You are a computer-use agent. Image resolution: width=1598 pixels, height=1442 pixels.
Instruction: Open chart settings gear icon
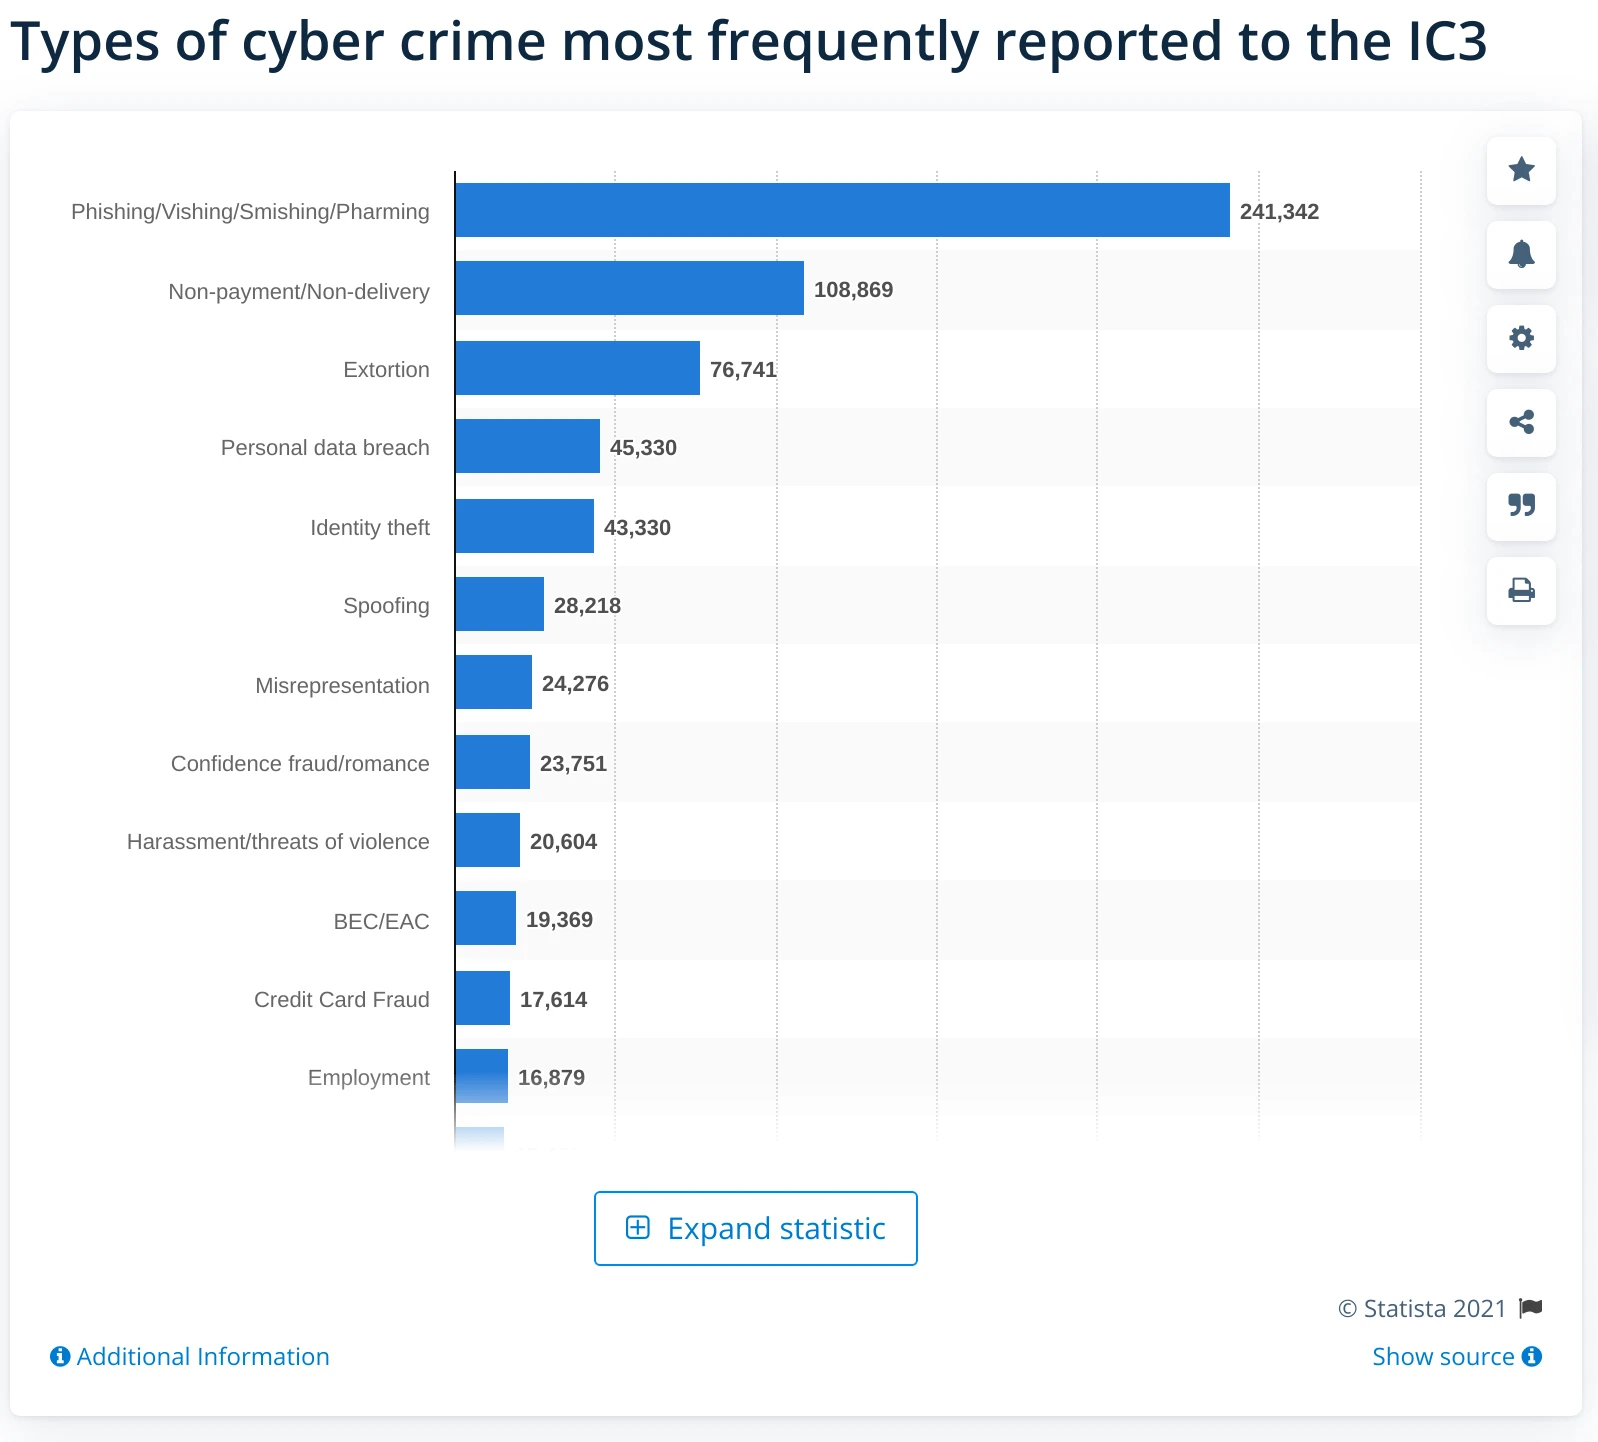point(1521,338)
